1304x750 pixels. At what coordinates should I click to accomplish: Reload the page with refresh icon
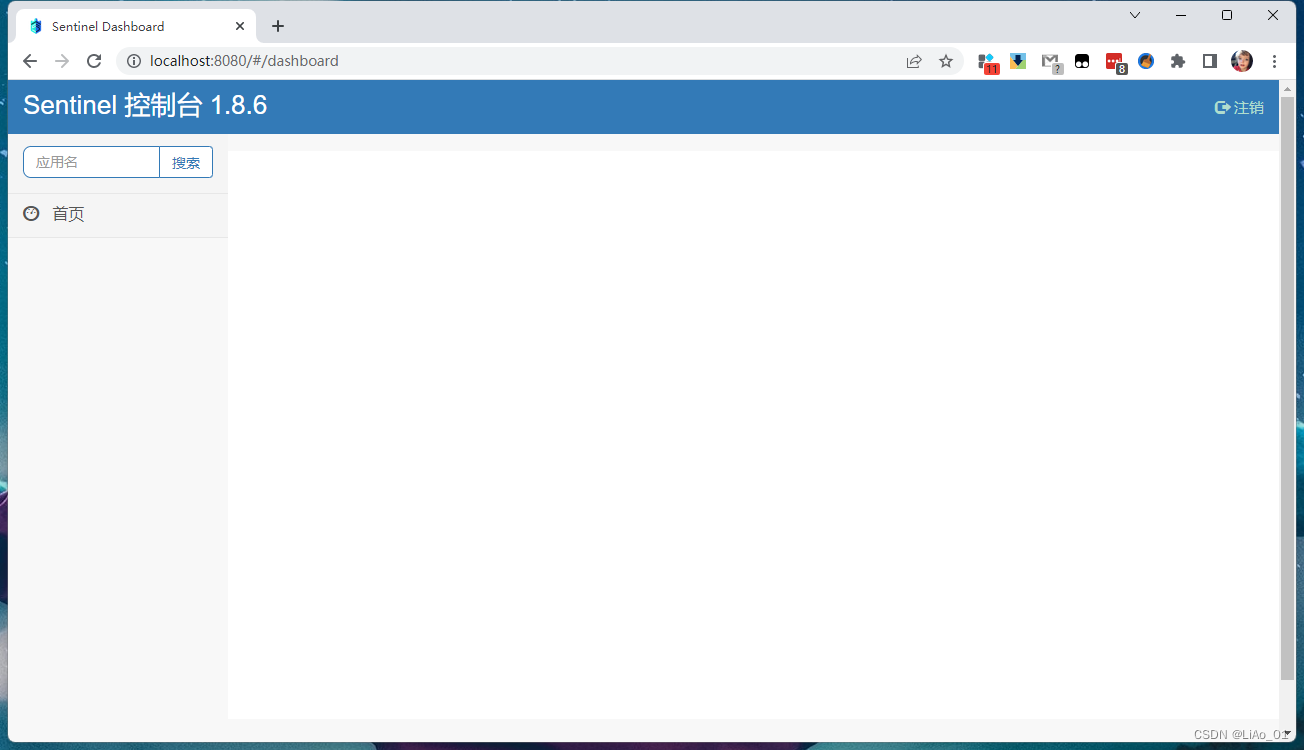tap(94, 61)
